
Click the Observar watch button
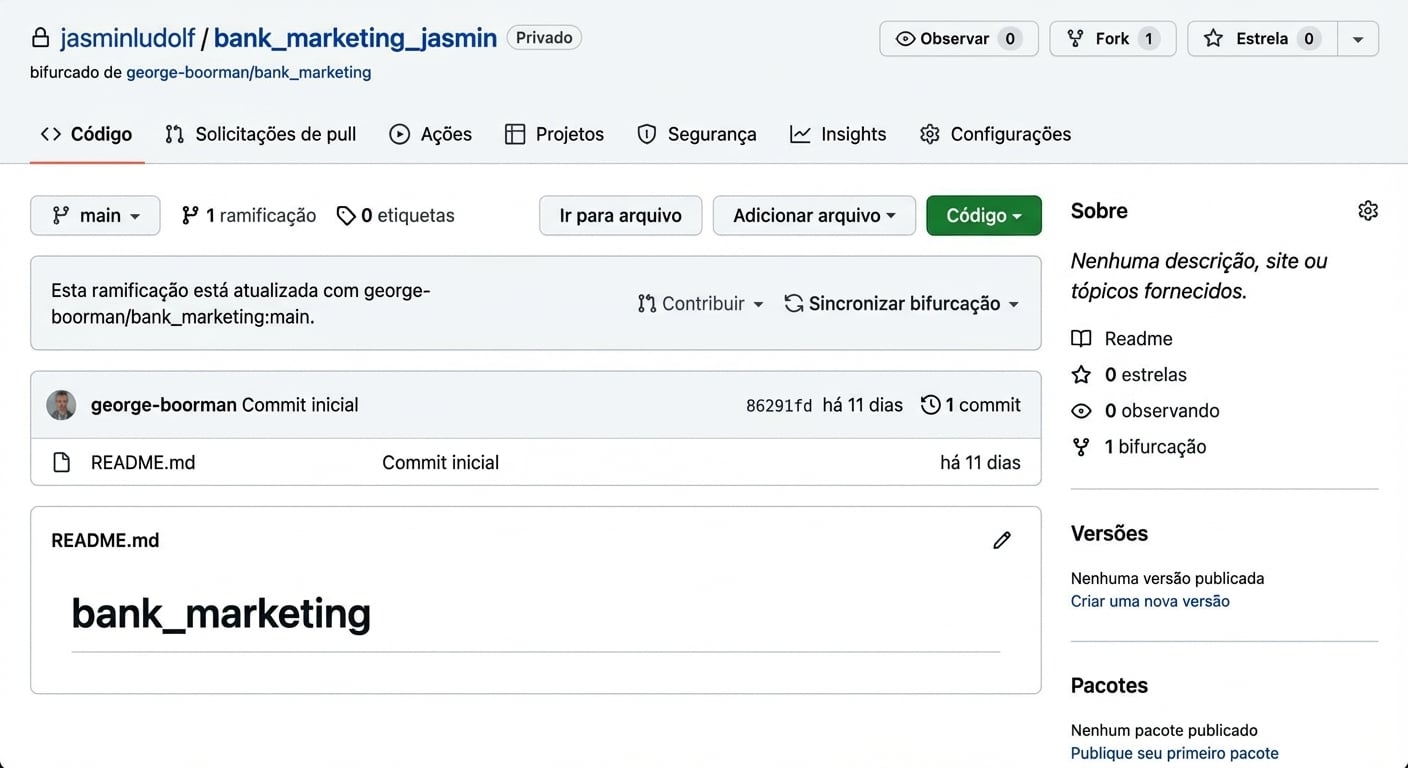point(958,39)
